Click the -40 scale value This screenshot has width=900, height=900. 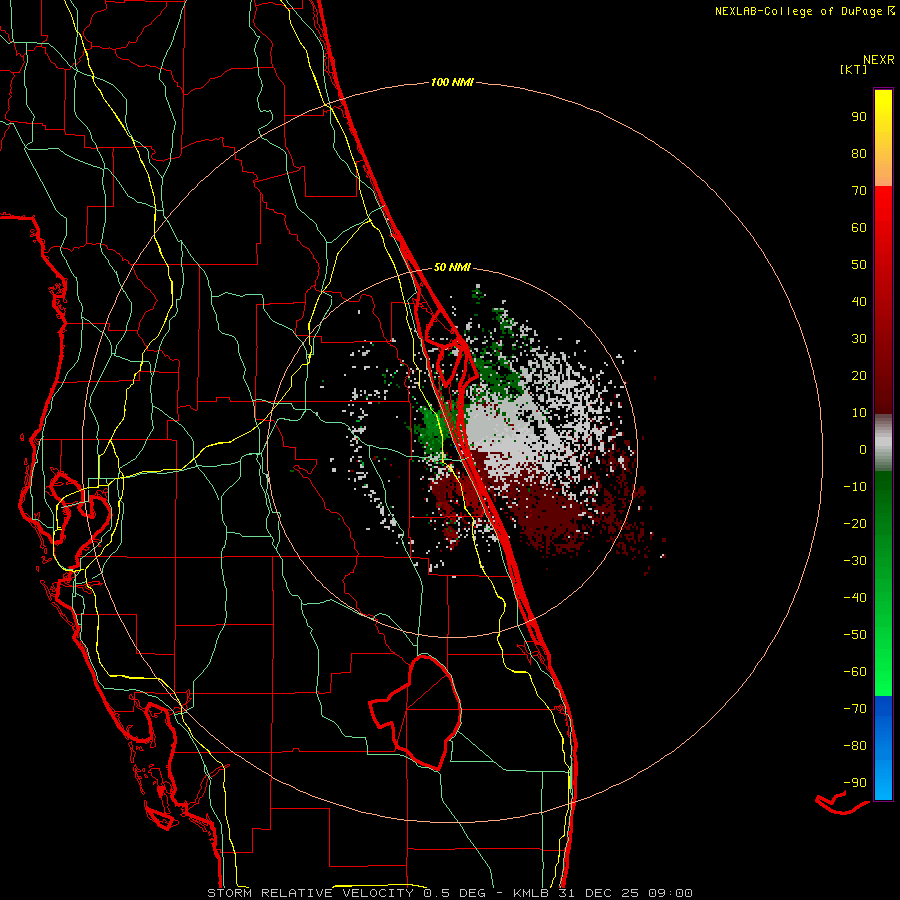tap(855, 598)
